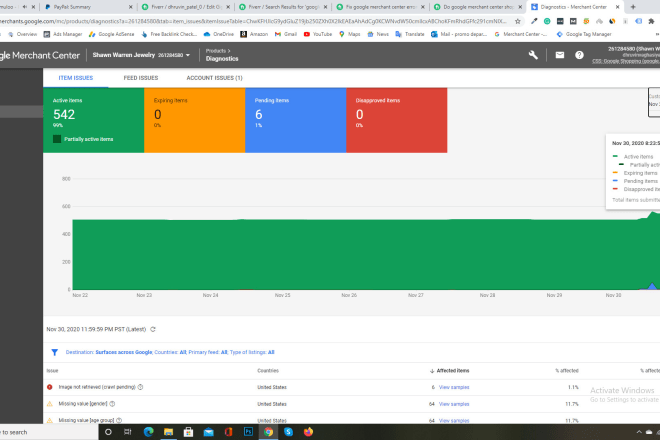Open the mail notifications icon
Screen dimensions: 660x440
(x=559, y=55)
